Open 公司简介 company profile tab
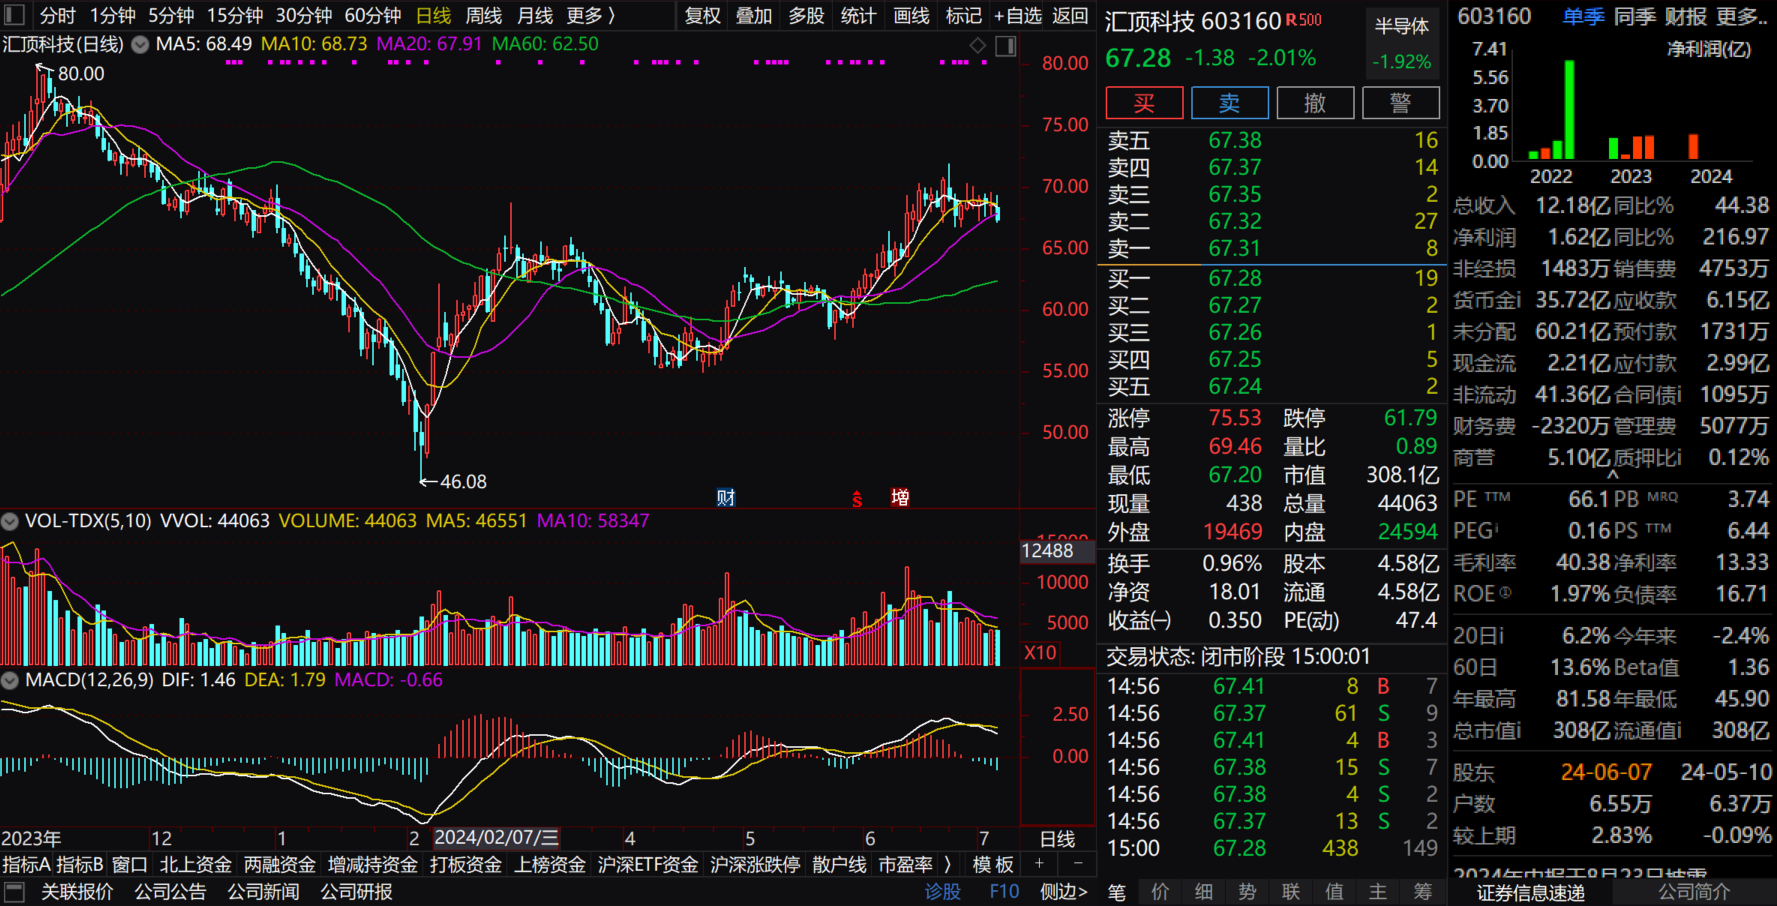Viewport: 1777px width, 906px height. [x=1694, y=891]
